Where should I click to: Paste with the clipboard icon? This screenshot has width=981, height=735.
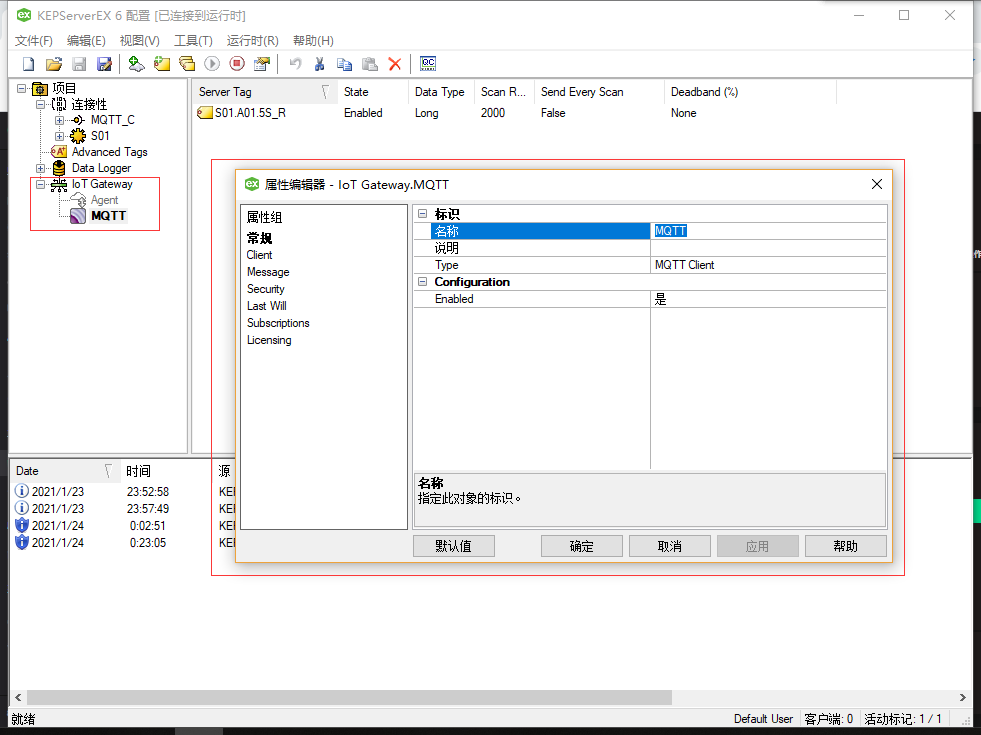[x=370, y=64]
